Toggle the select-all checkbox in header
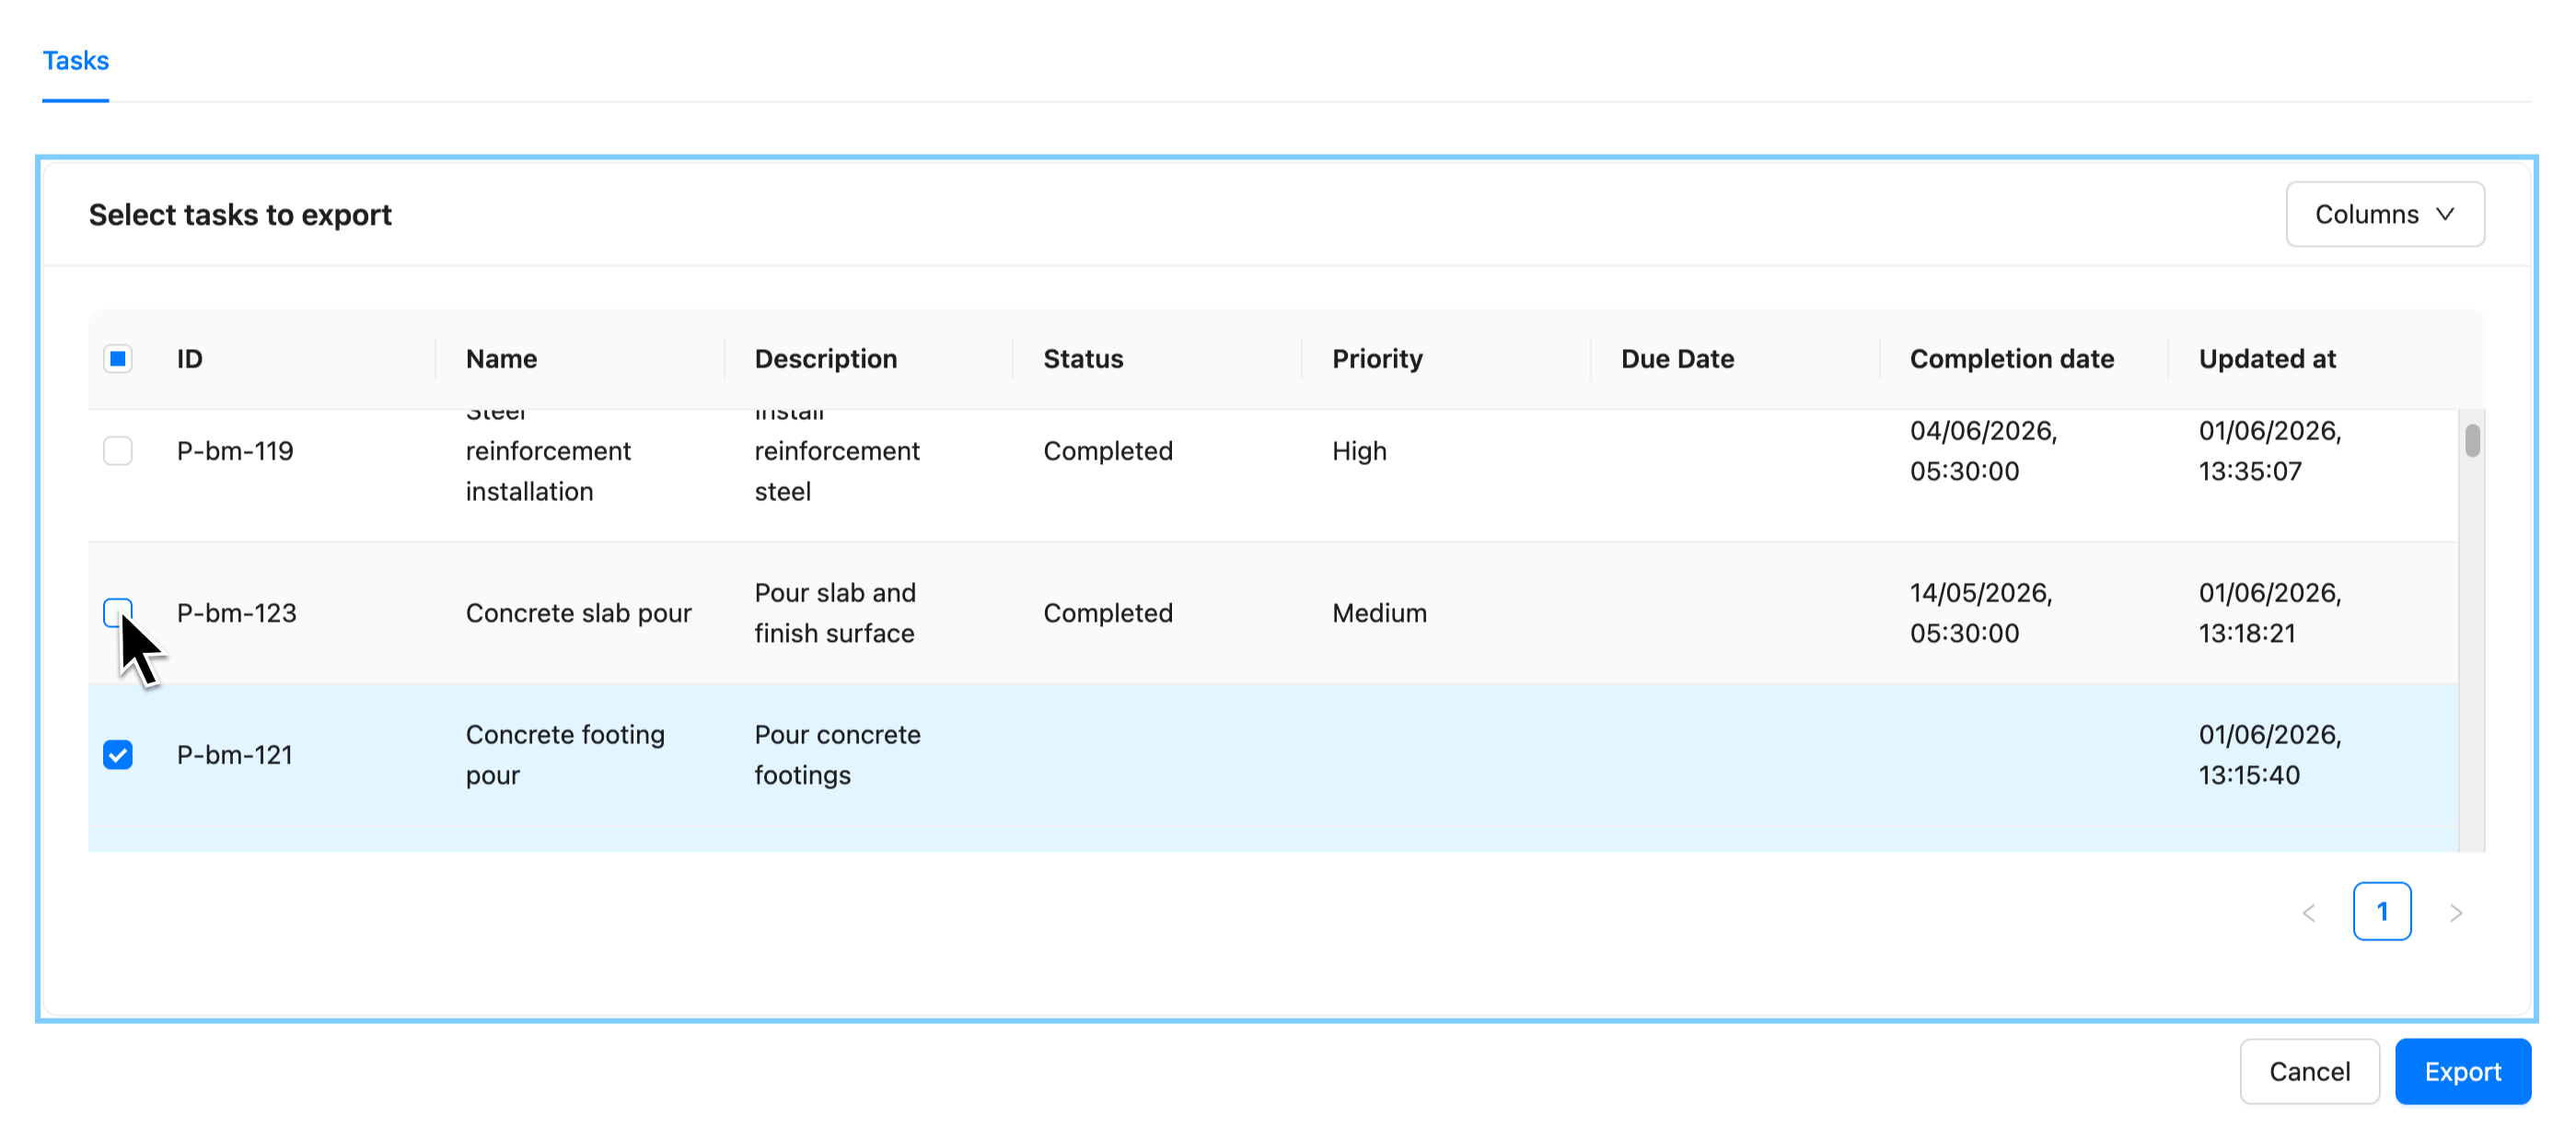This screenshot has width=2576, height=1130. pyautogui.click(x=118, y=359)
